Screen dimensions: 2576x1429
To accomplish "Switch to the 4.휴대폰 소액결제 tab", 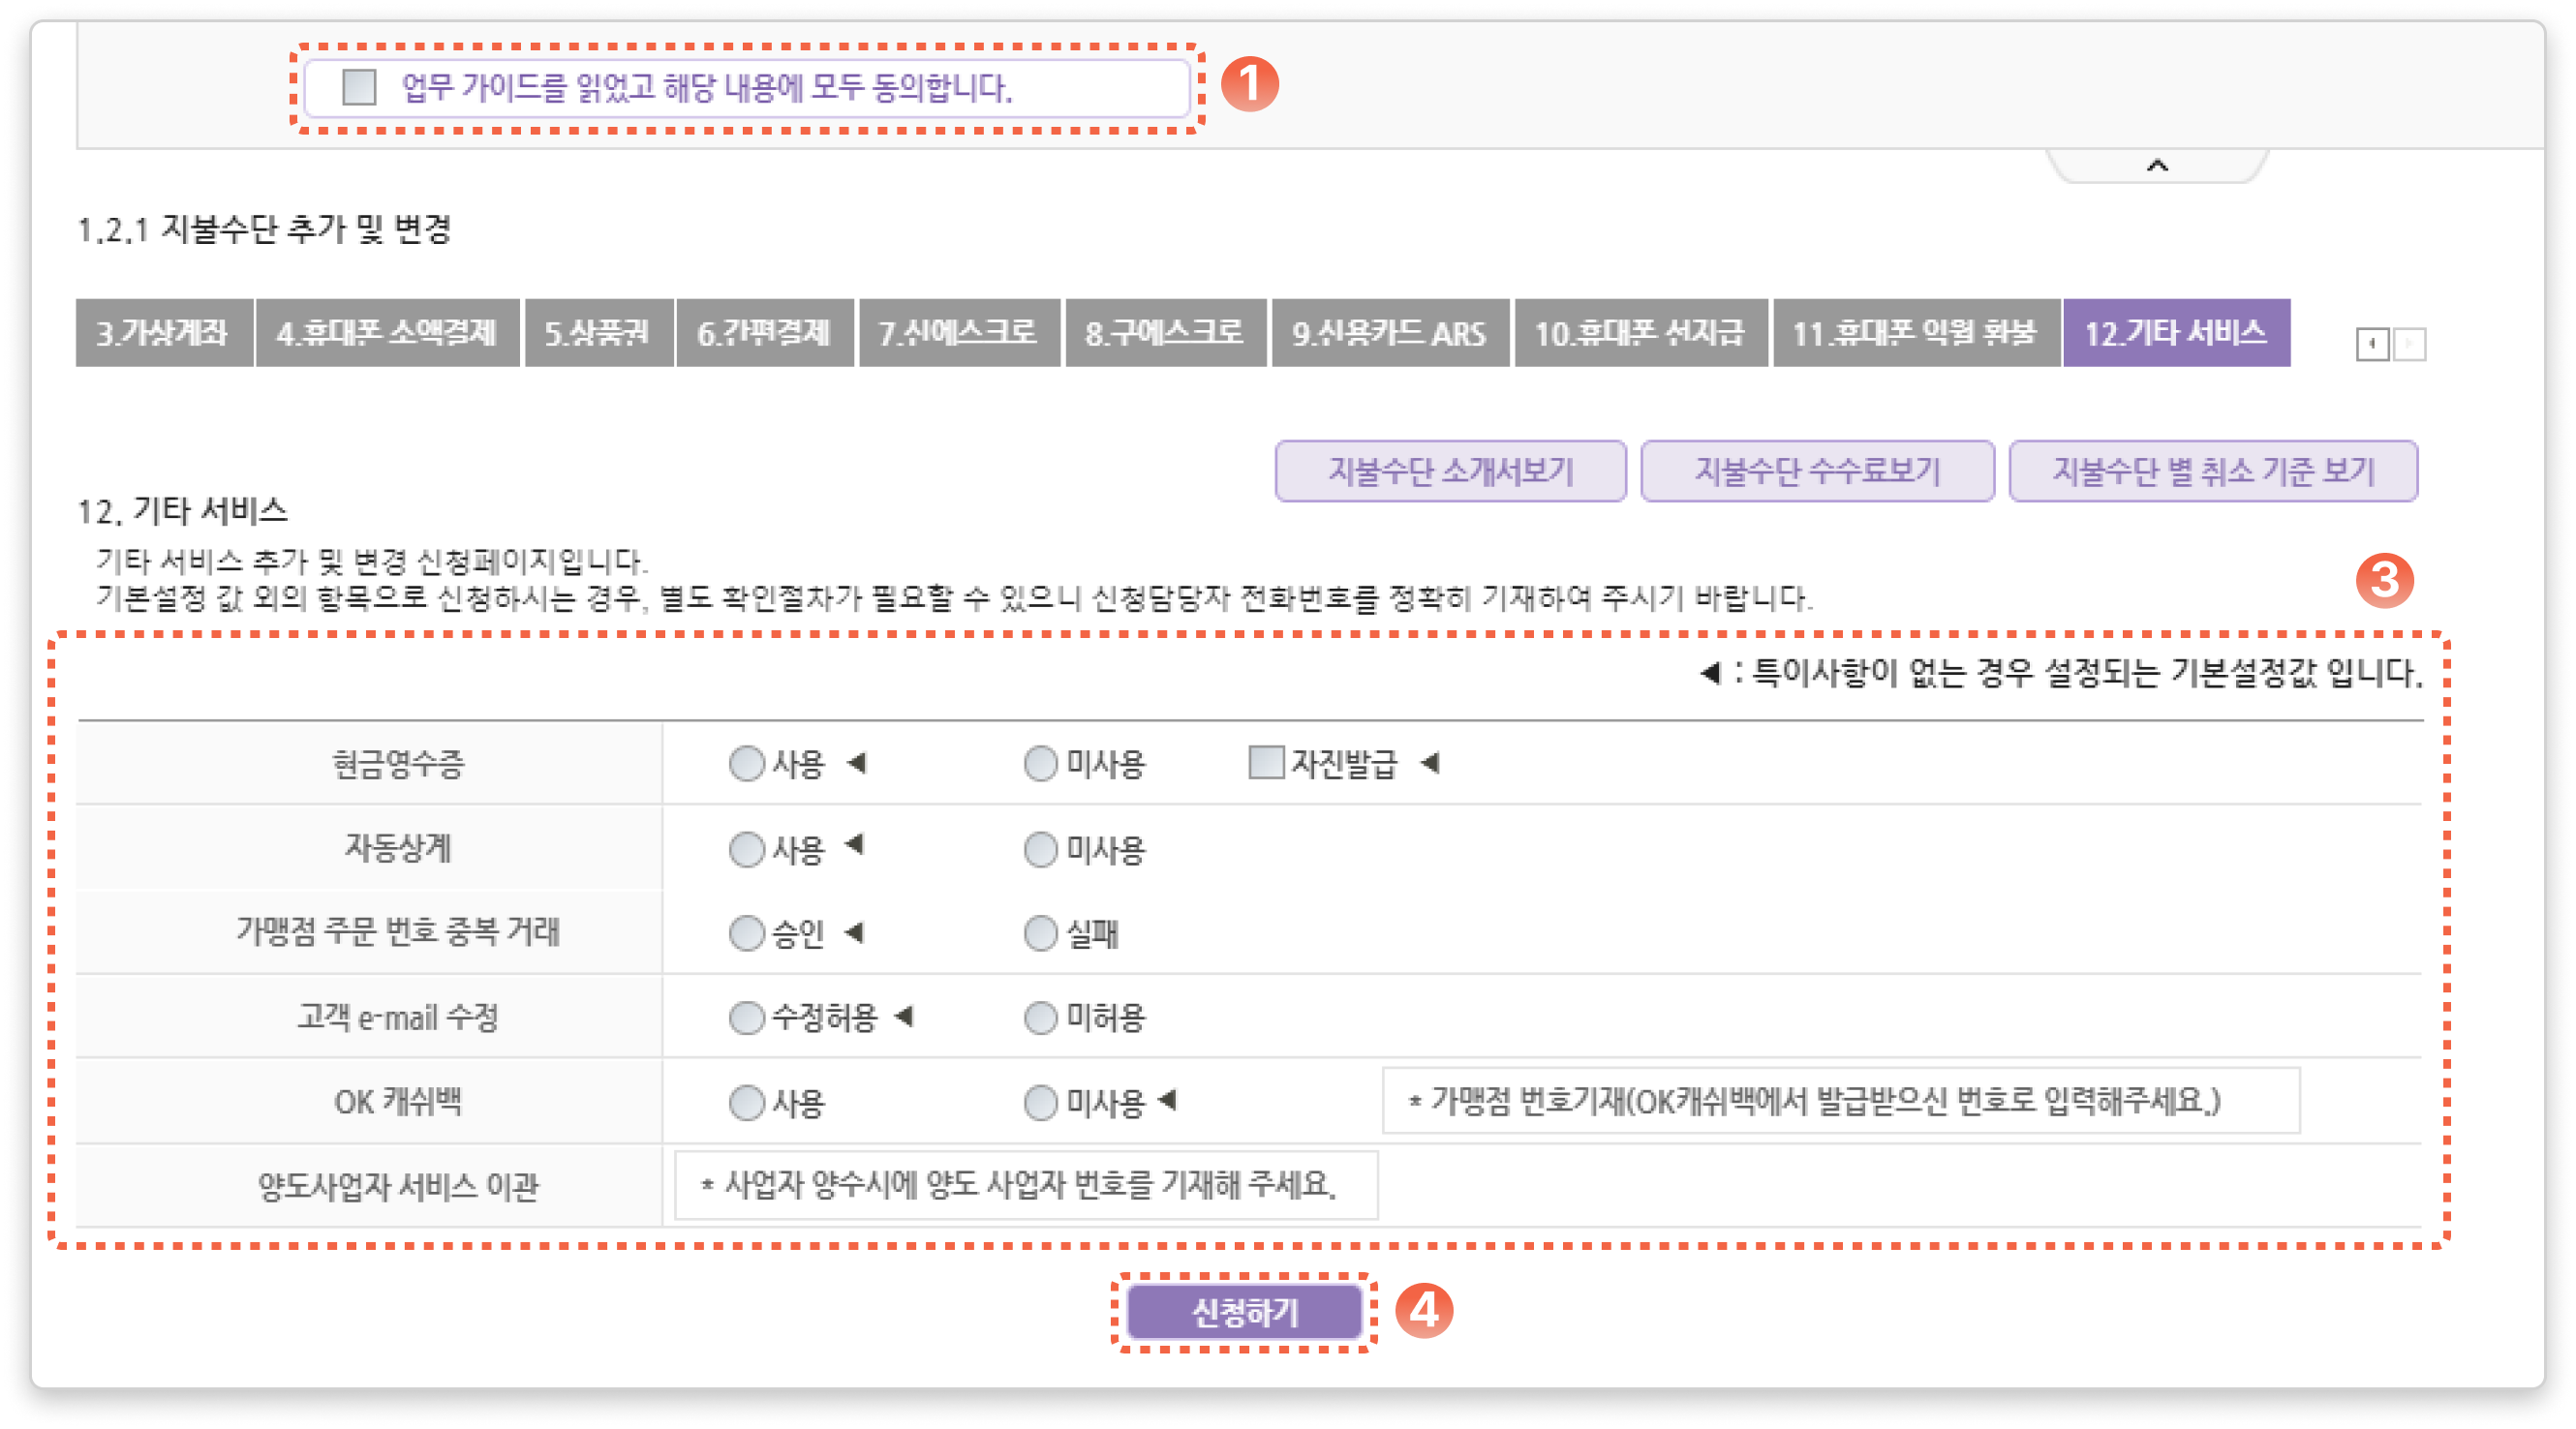I will click(x=387, y=333).
